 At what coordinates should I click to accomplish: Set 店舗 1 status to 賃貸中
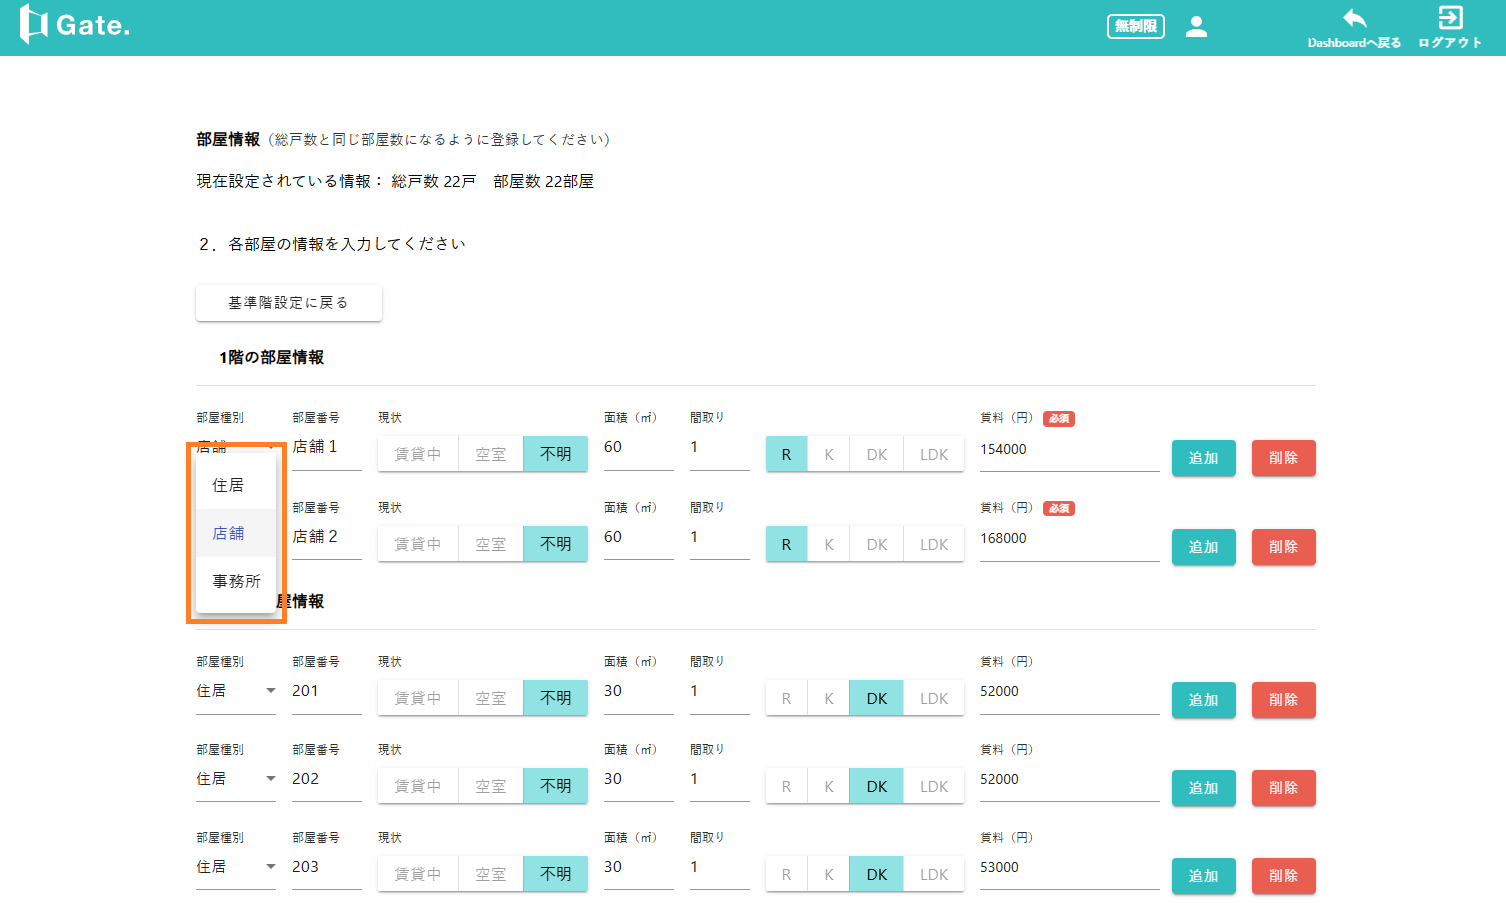pyautogui.click(x=418, y=454)
